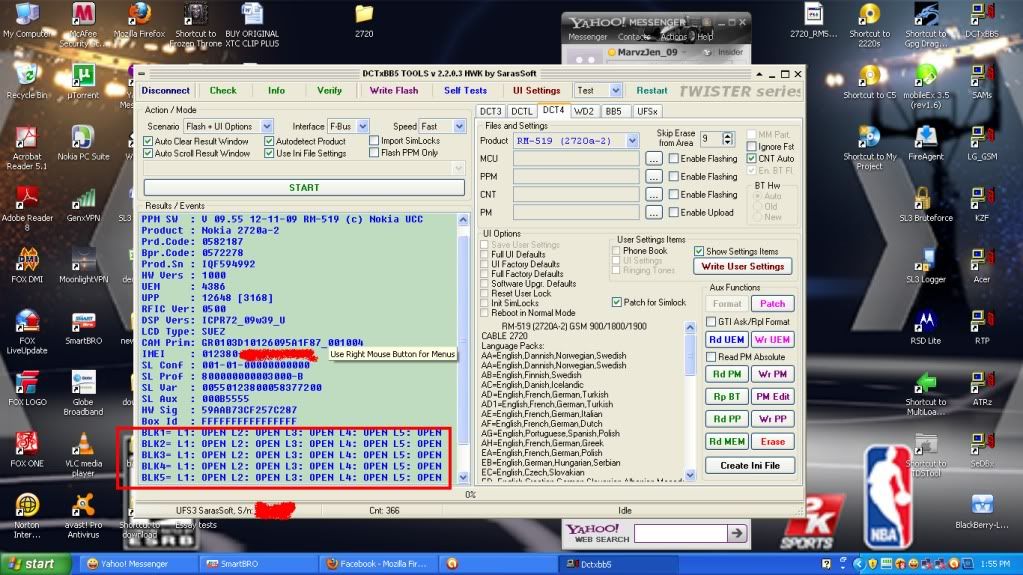1023x575 pixels.
Task: Switch to the UFSx tab
Action: pyautogui.click(x=647, y=112)
